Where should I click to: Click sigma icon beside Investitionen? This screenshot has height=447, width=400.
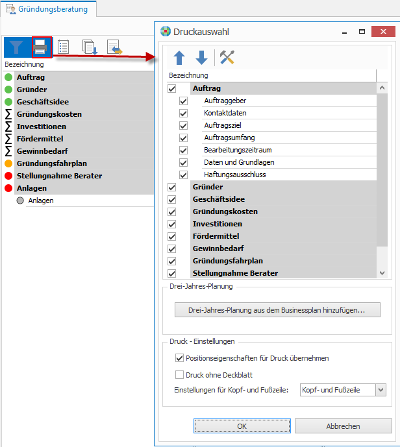click(8, 127)
